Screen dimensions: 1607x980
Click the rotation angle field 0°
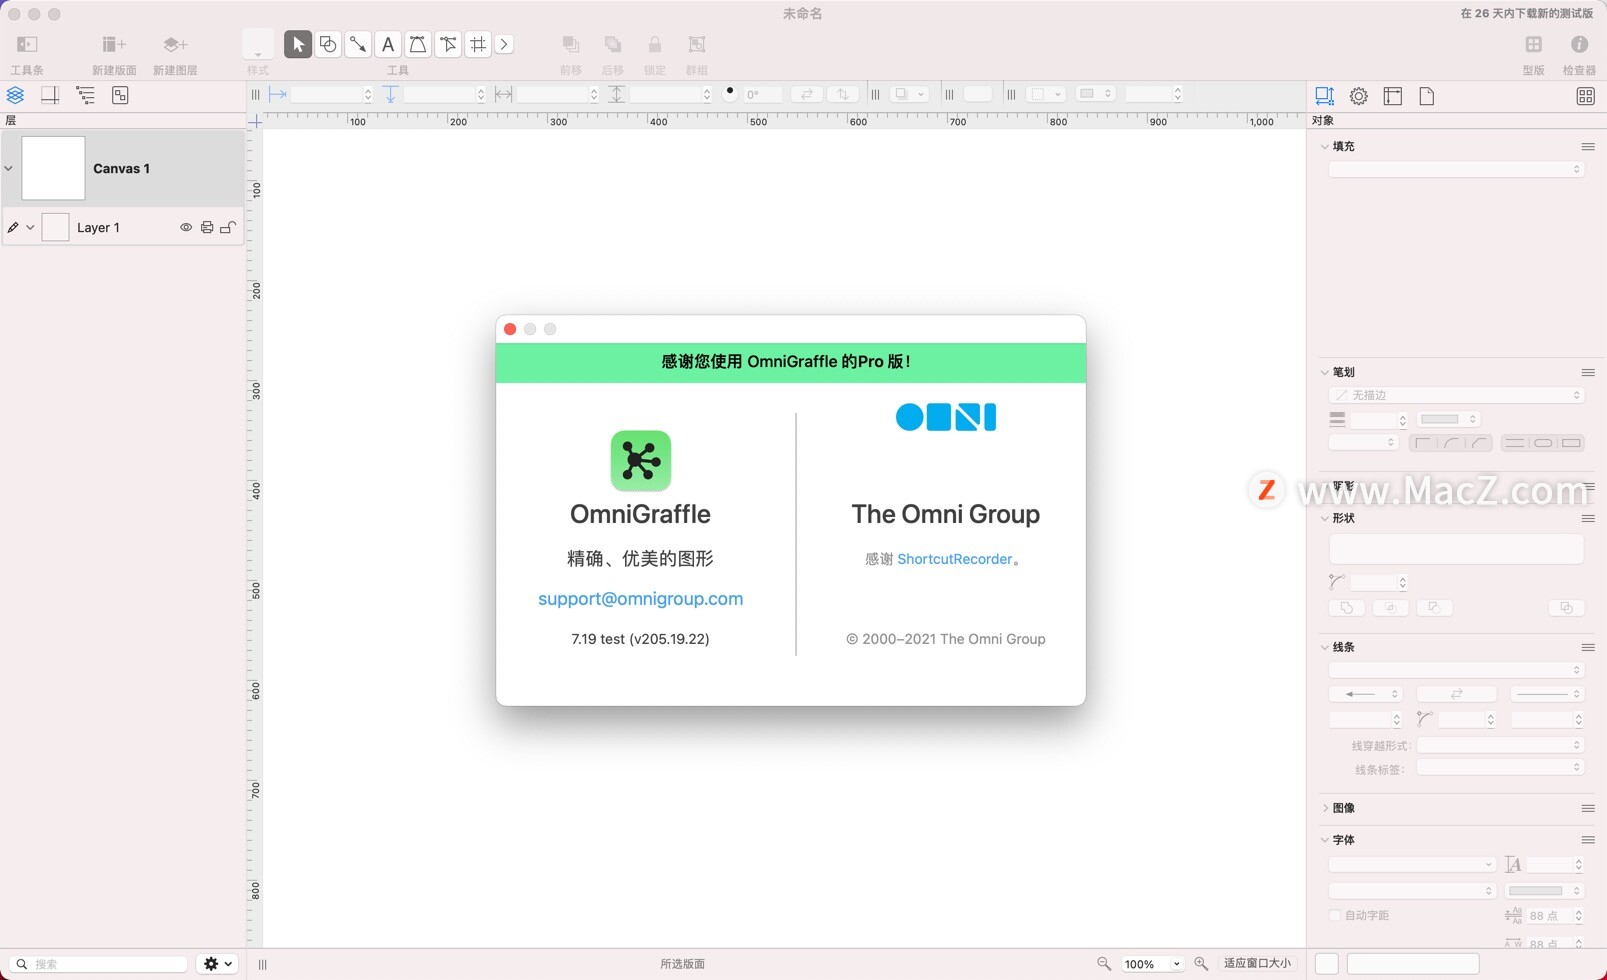click(762, 94)
